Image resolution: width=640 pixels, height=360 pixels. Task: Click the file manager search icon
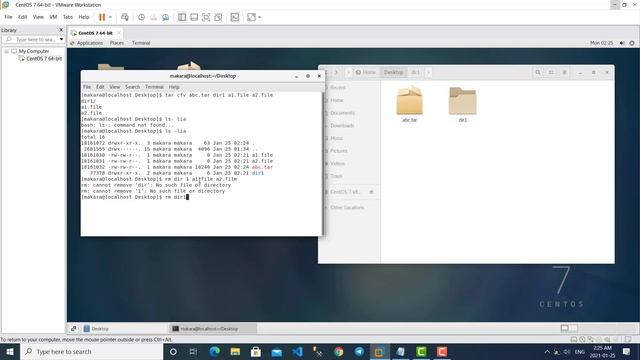(538, 72)
